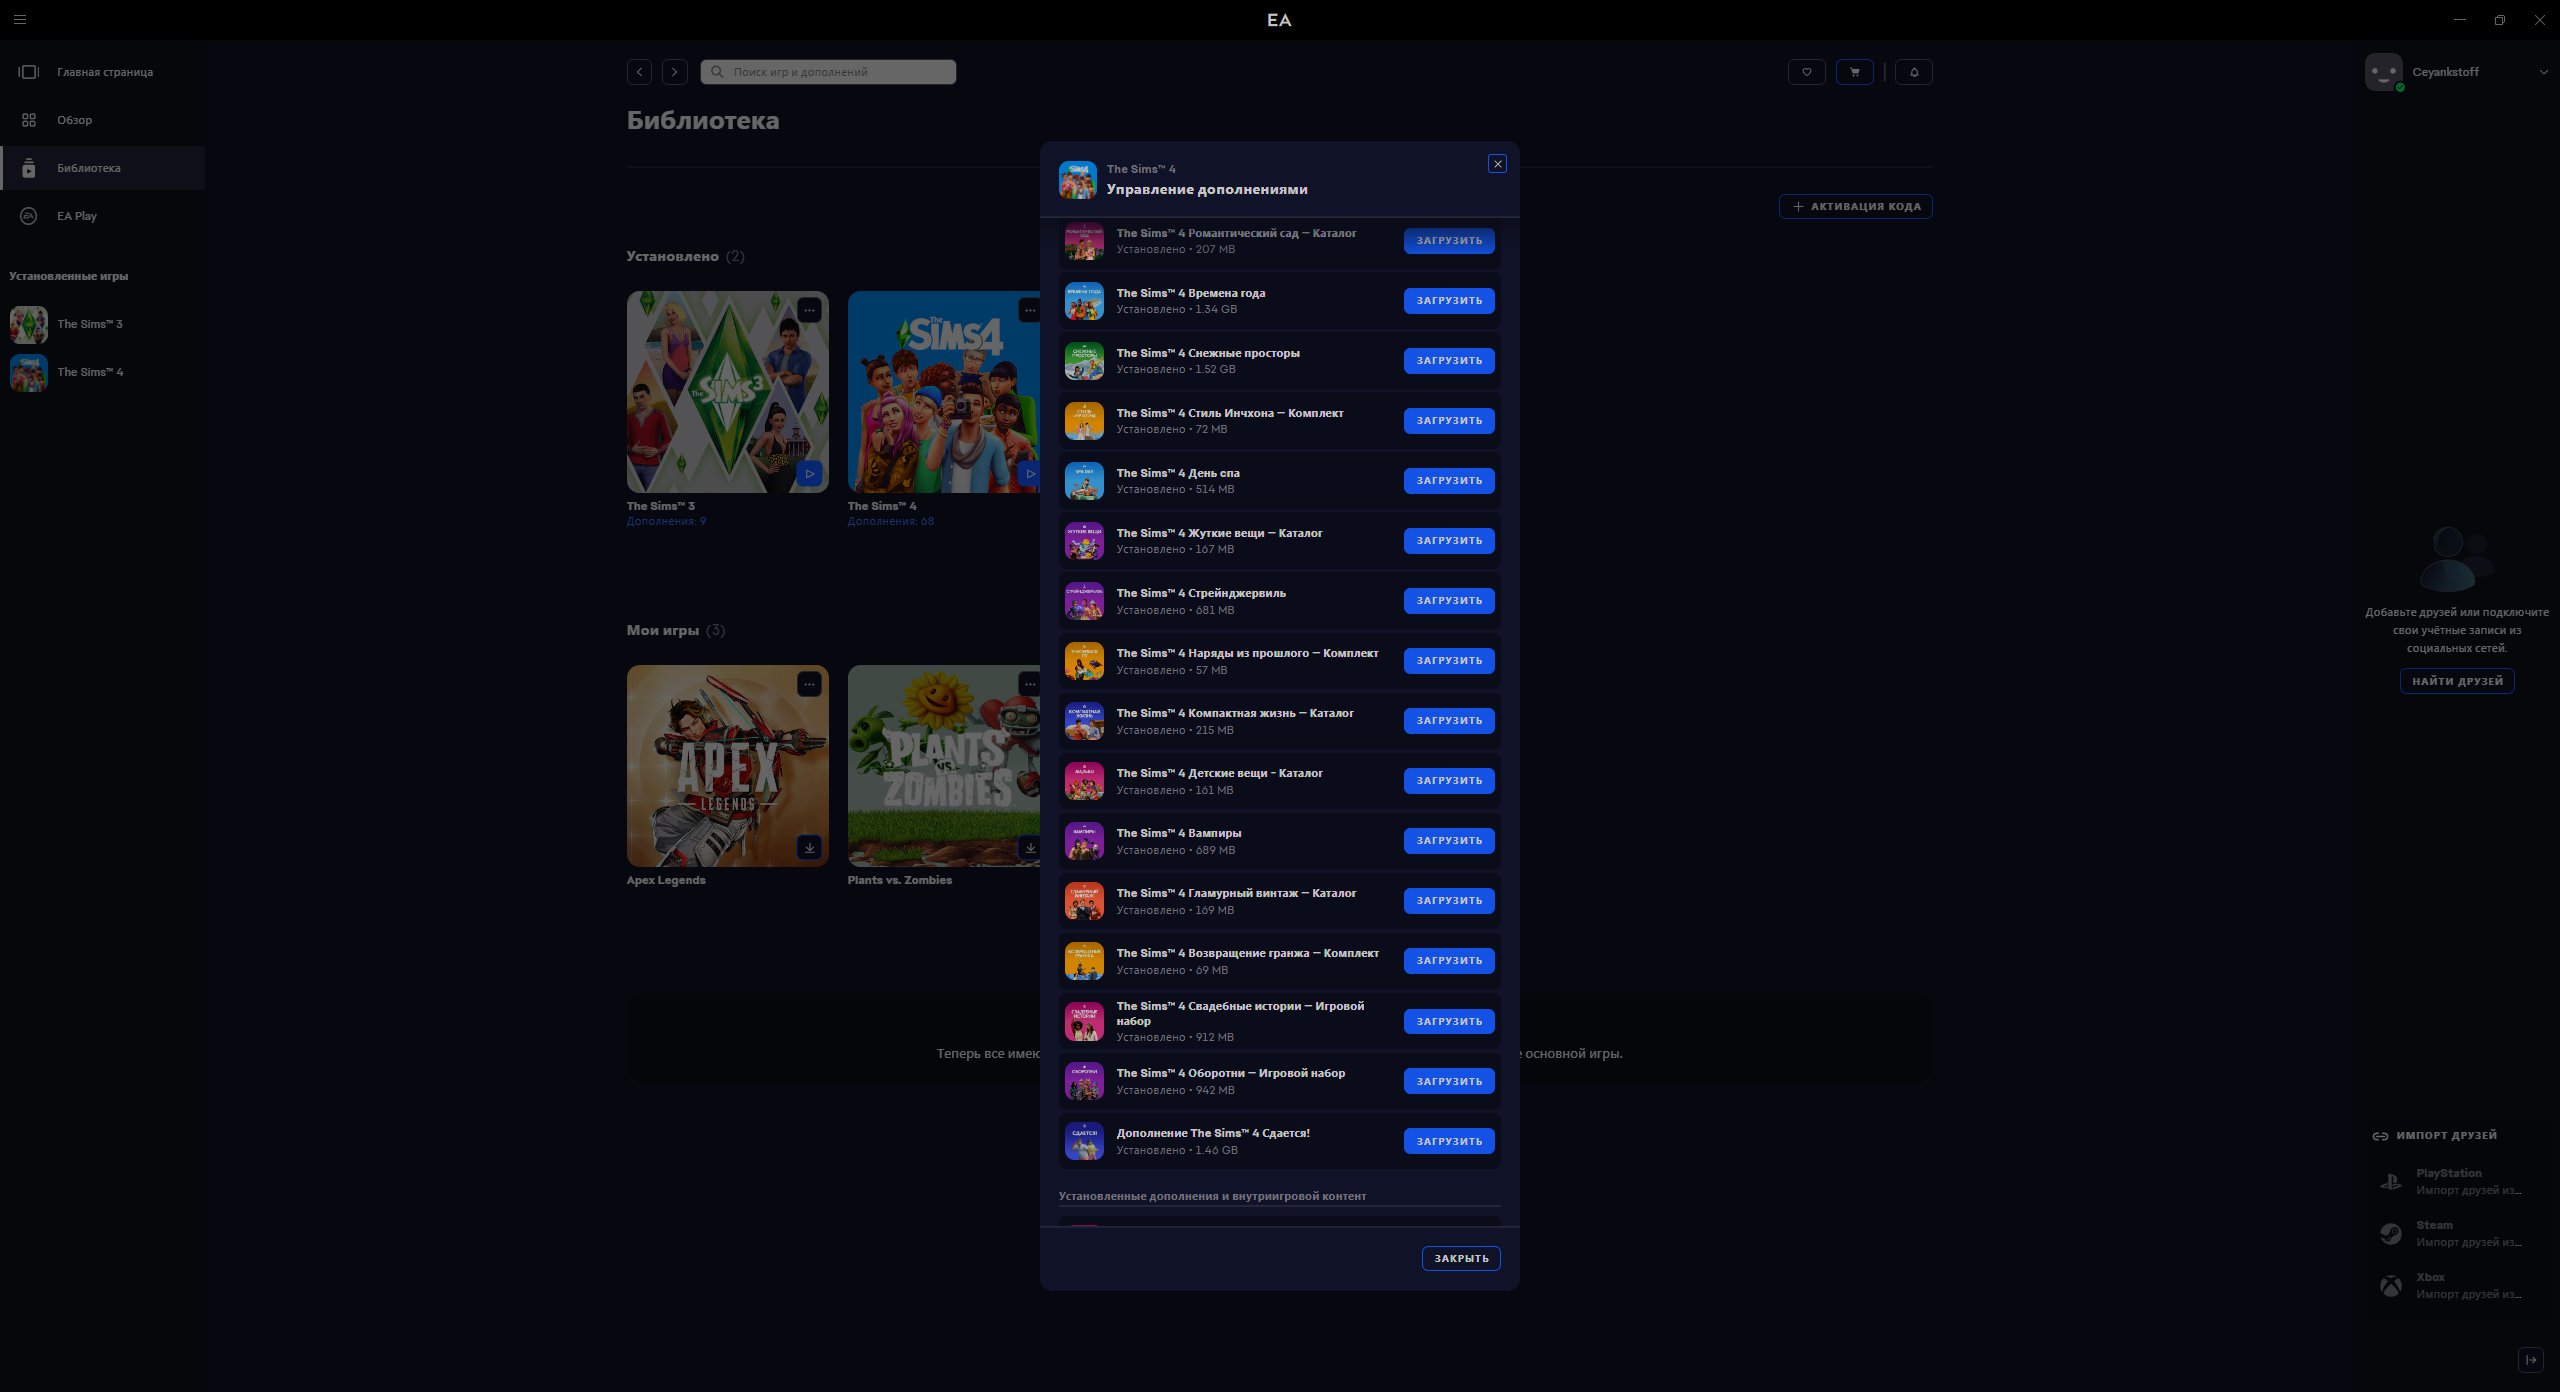Go to EA Play in sidebar
This screenshot has height=1392, width=2560.
77,216
